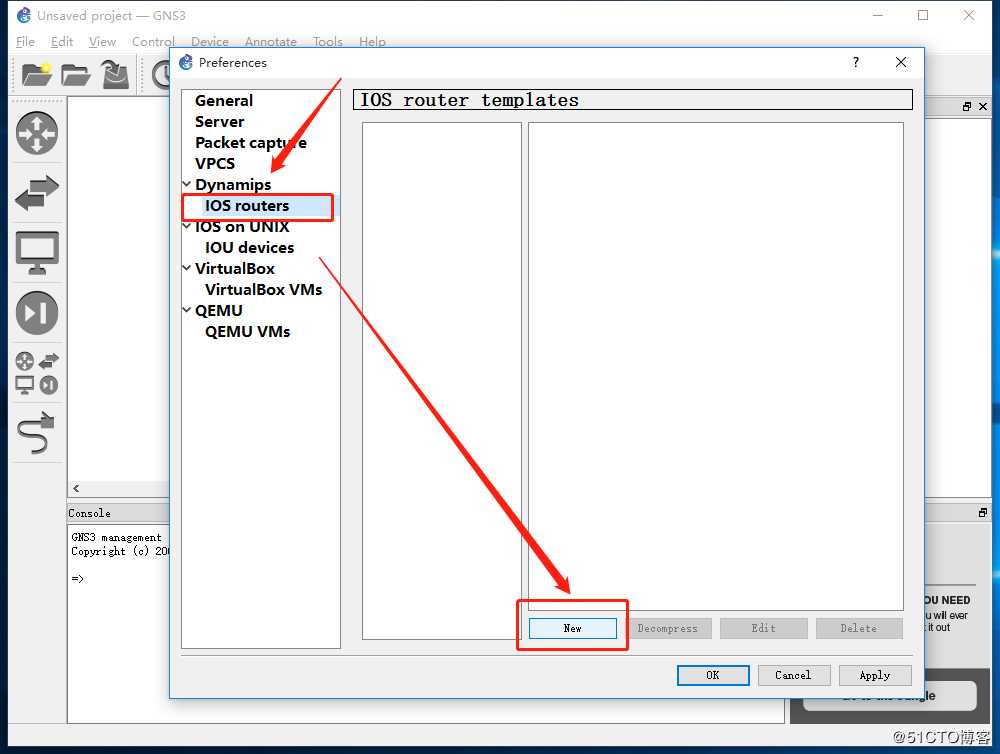
Task: Click the snapshot clock toolbar icon
Action: [x=161, y=75]
